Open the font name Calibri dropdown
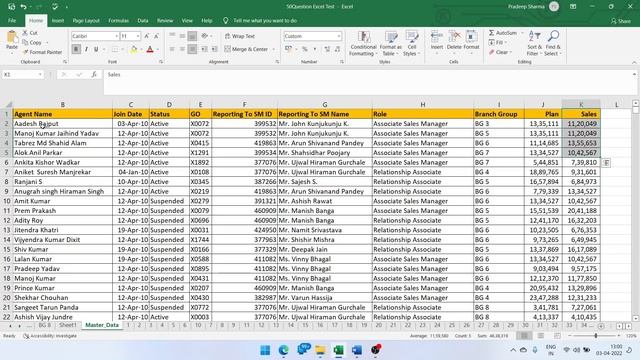 point(116,36)
